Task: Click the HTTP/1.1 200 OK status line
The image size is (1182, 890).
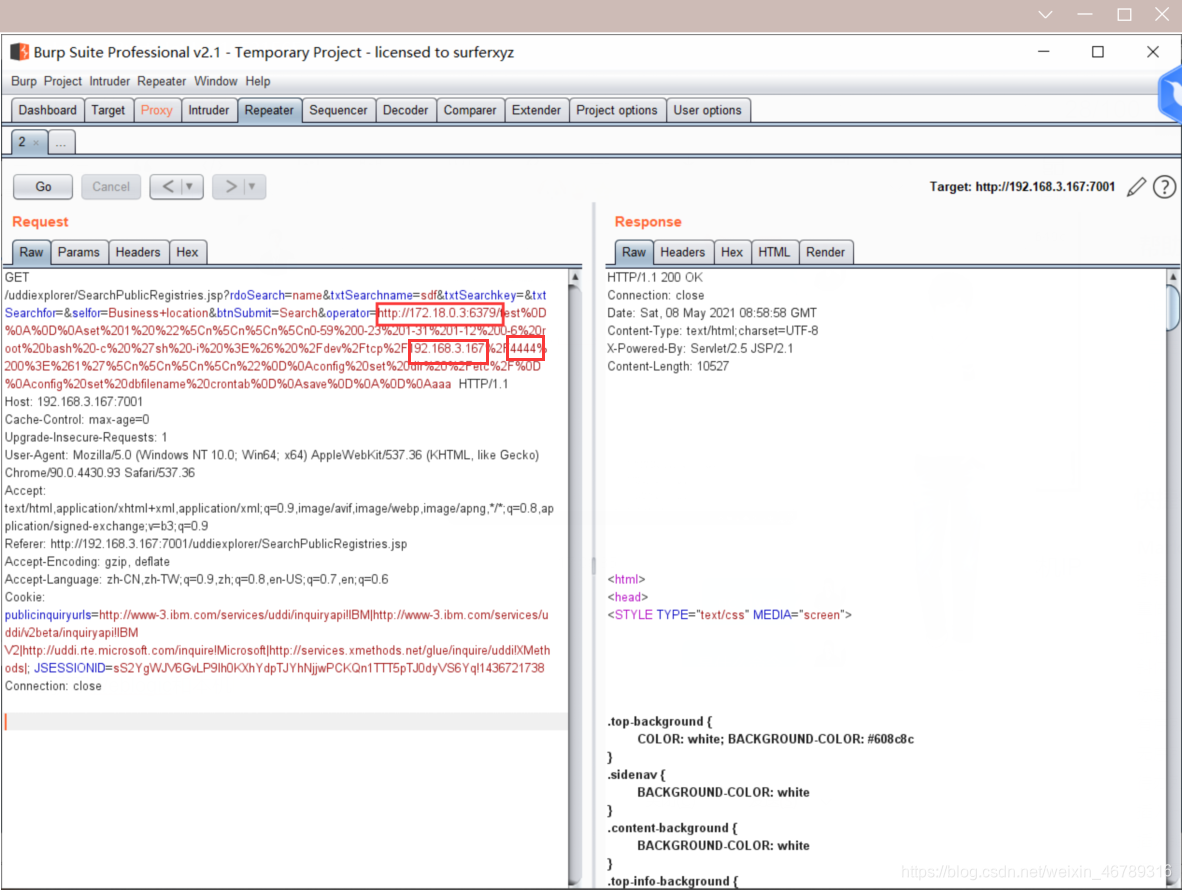Action: click(654, 277)
